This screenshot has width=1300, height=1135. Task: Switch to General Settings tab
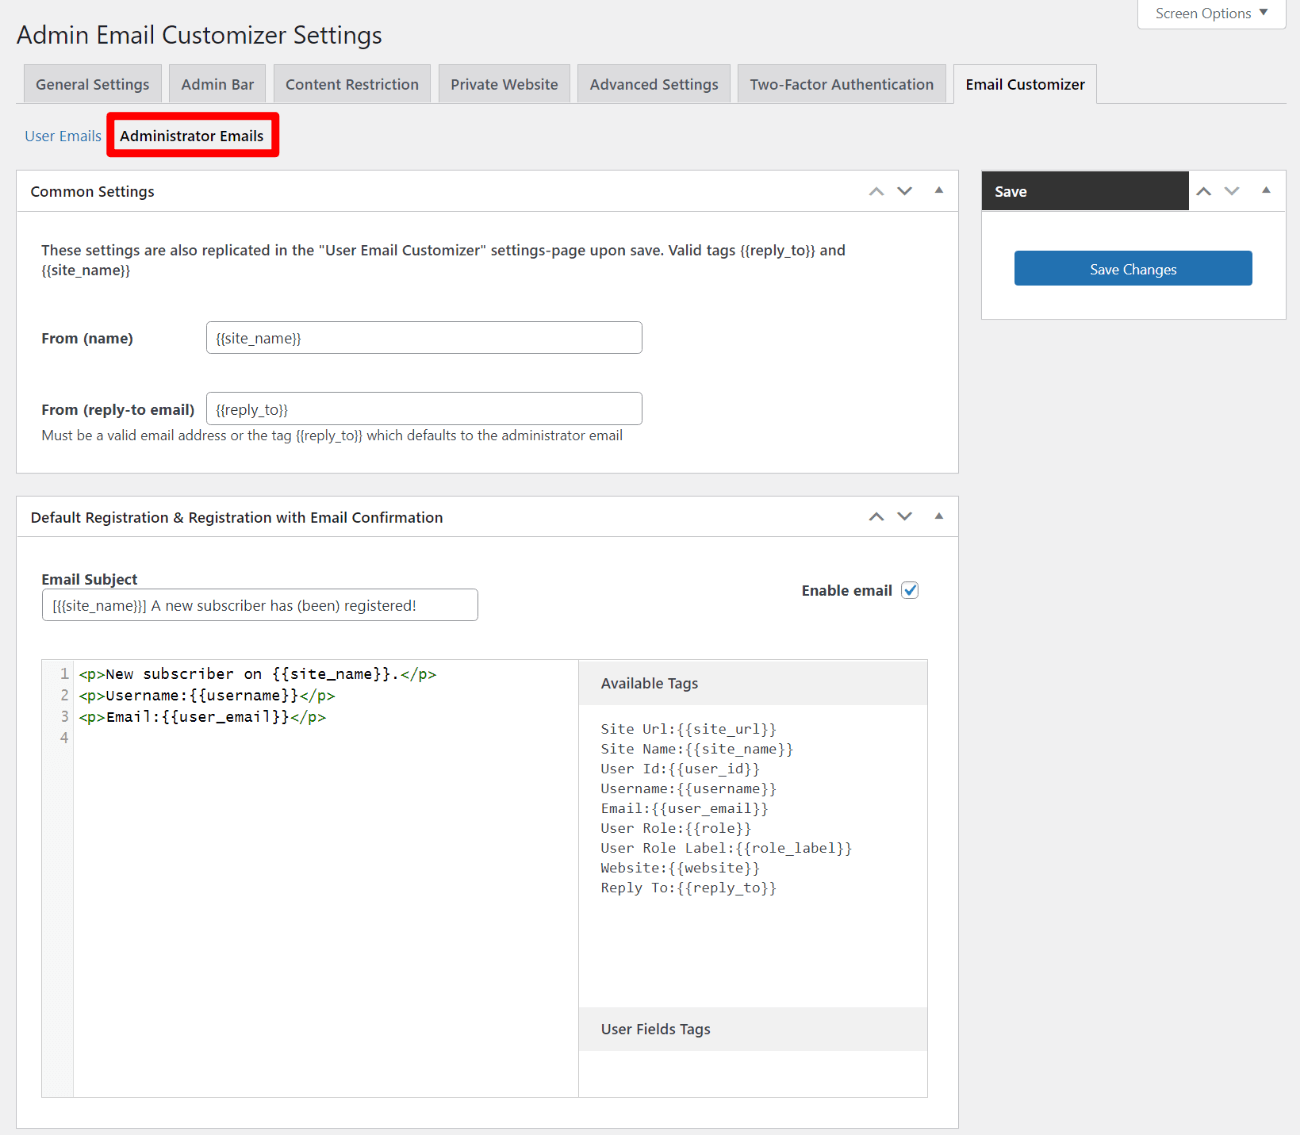92,84
